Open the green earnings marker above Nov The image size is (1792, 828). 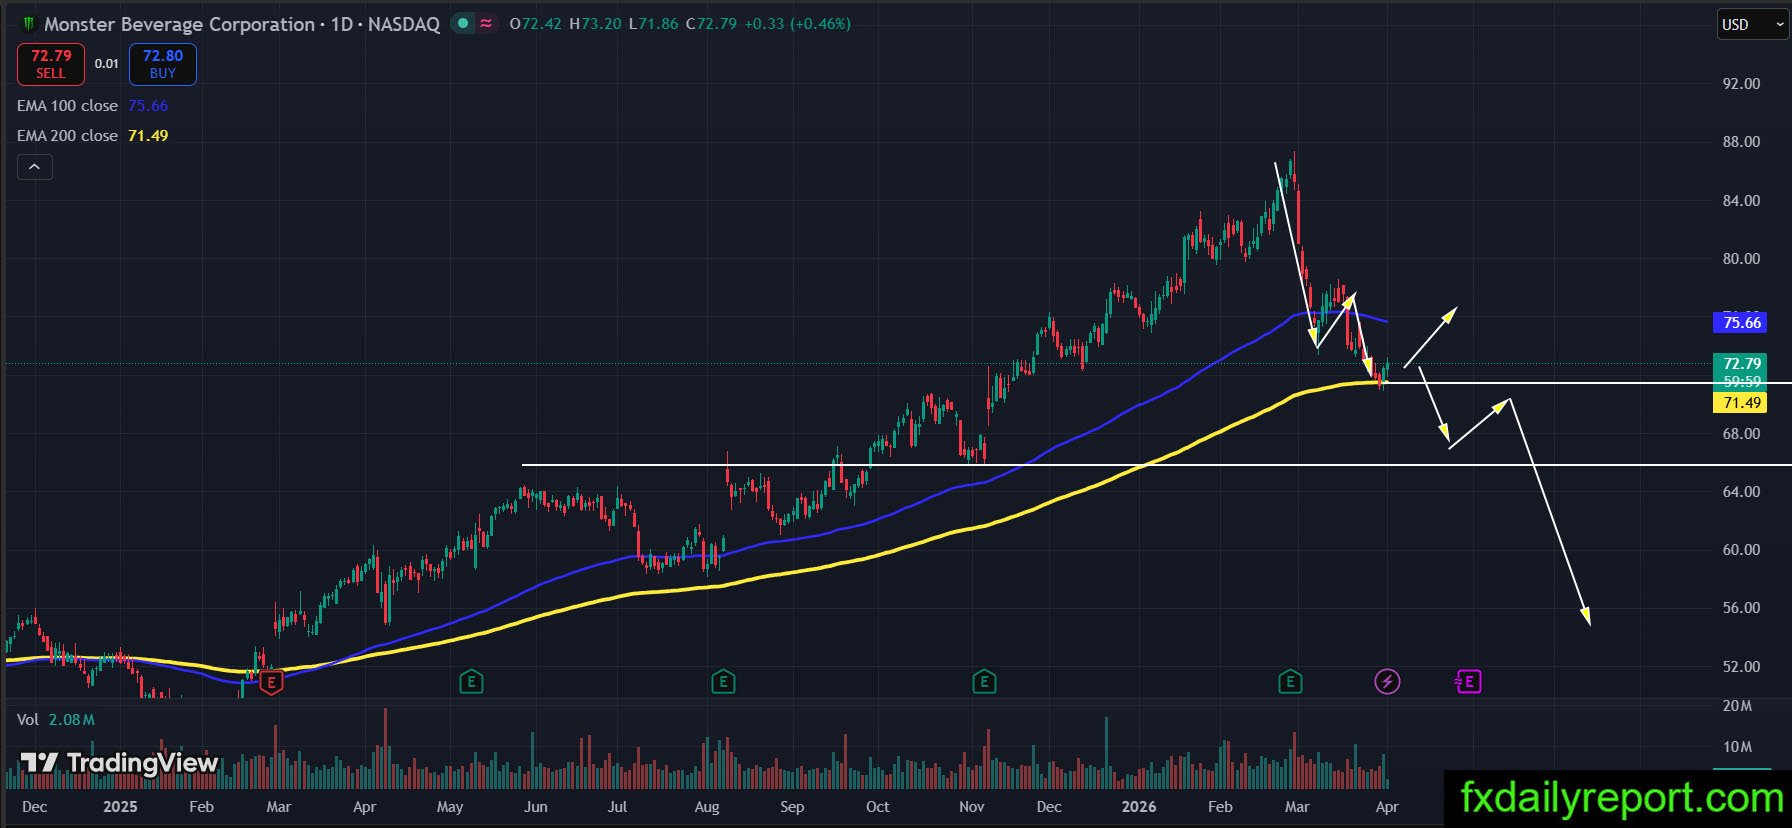click(x=984, y=683)
